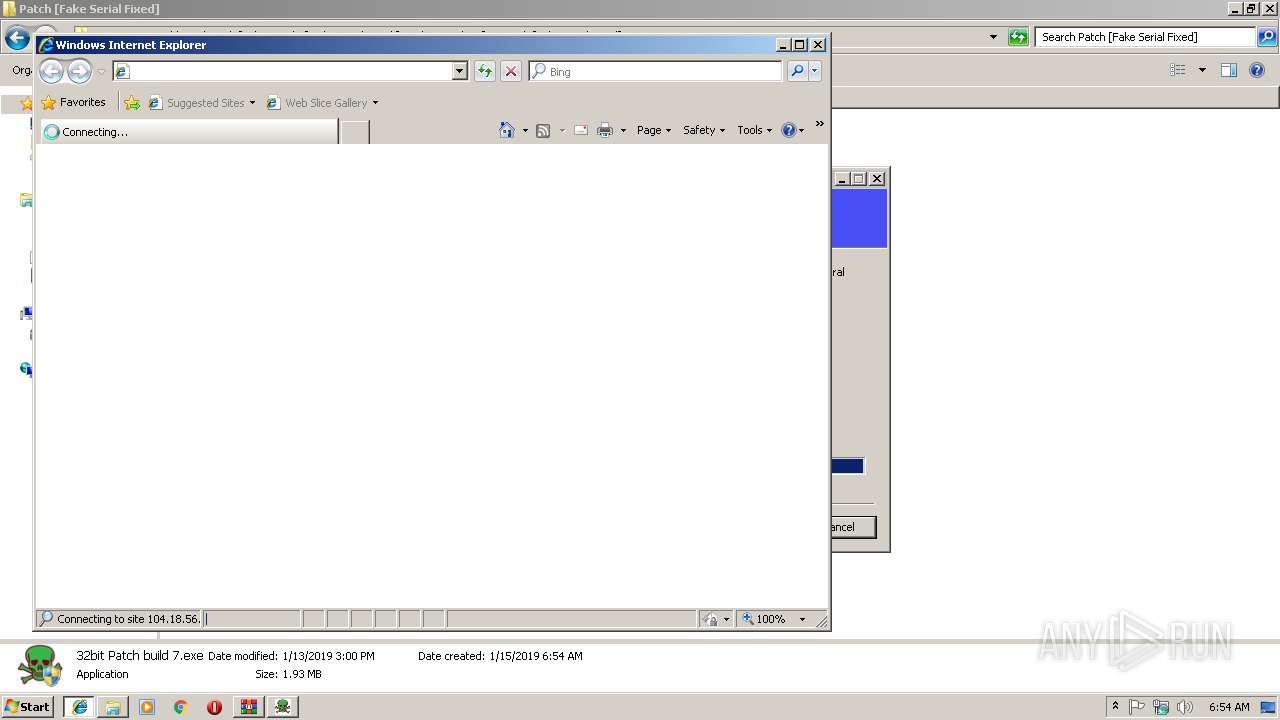Click the progress bar in the patch dialog
The image size is (1280, 720).
[848, 466]
